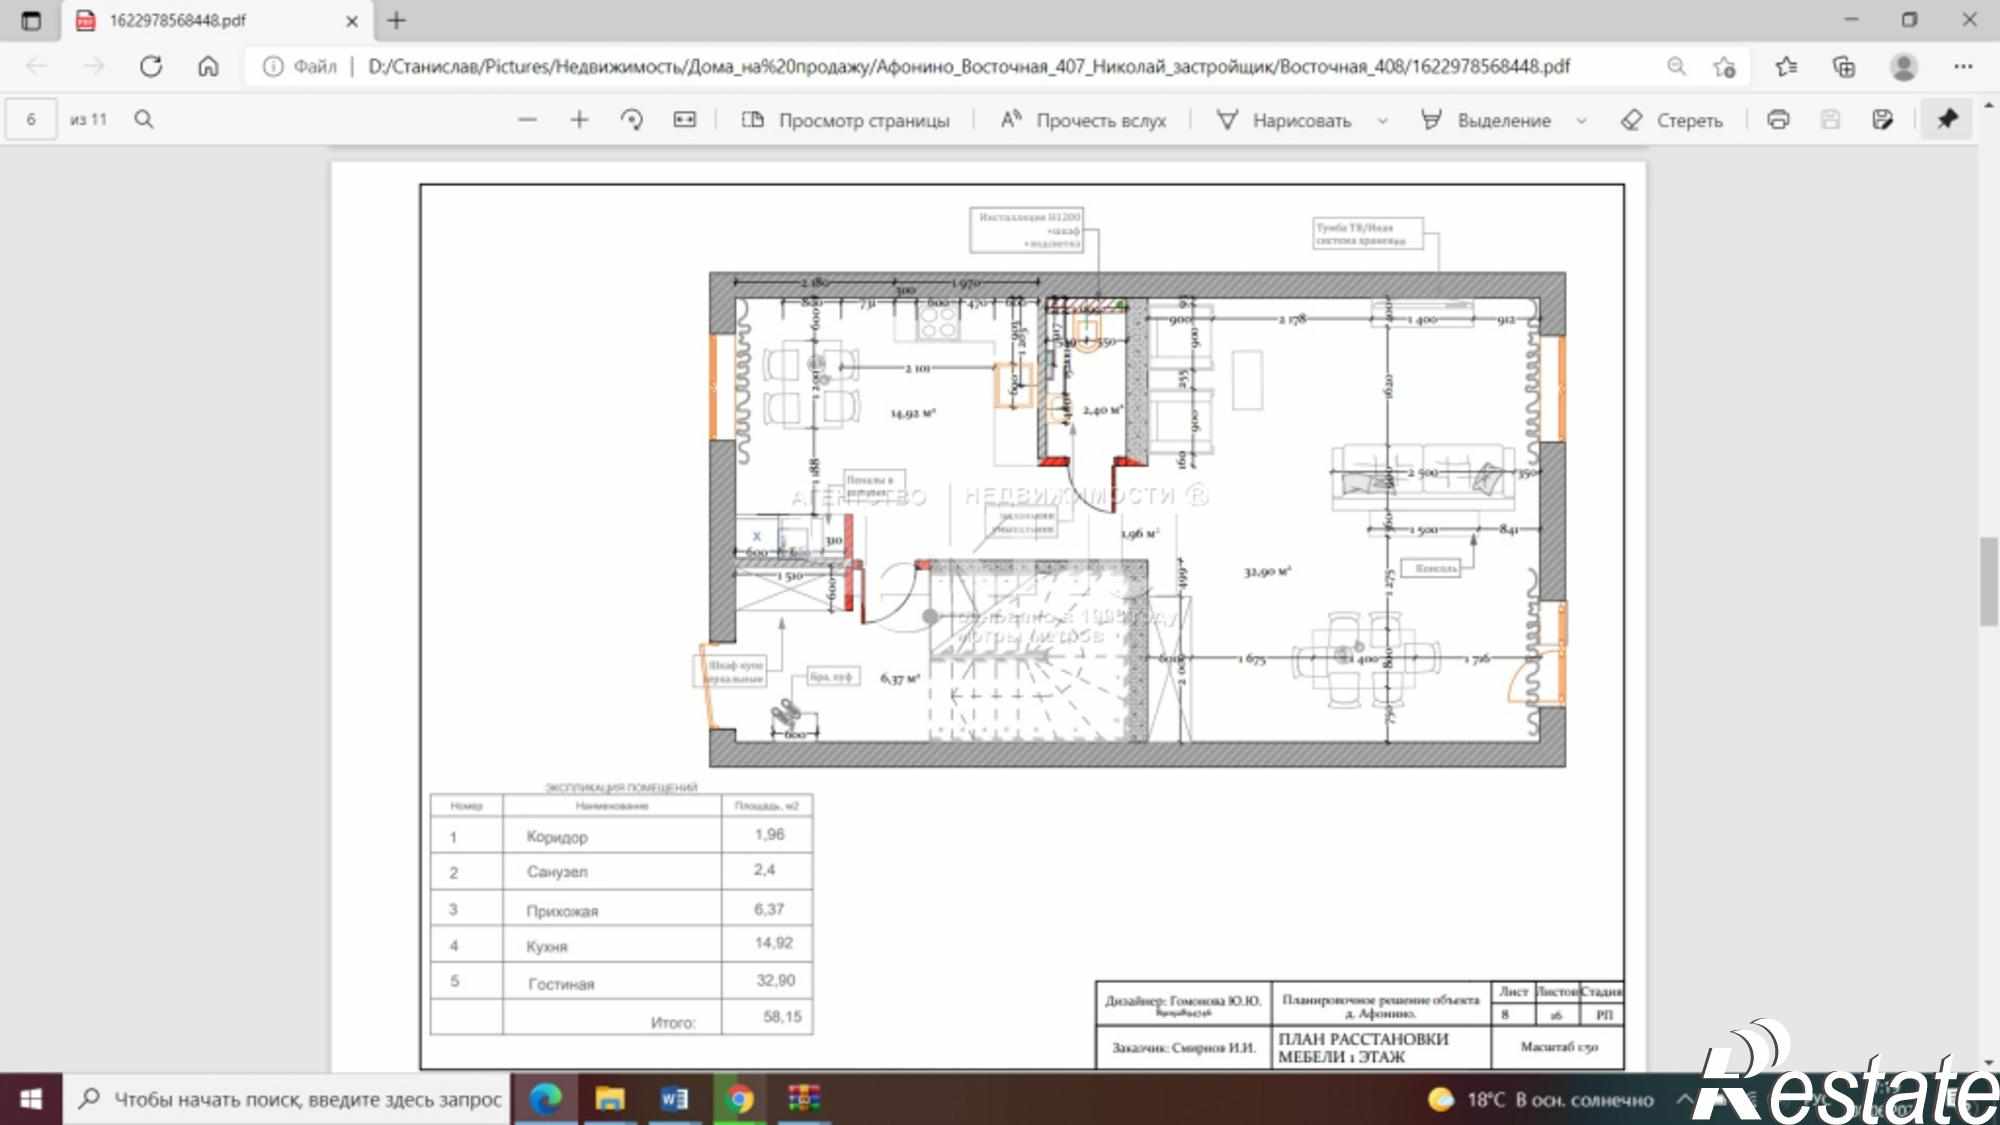This screenshot has height=1125, width=2000.
Task: Click the Кухня row name
Action: [547, 946]
